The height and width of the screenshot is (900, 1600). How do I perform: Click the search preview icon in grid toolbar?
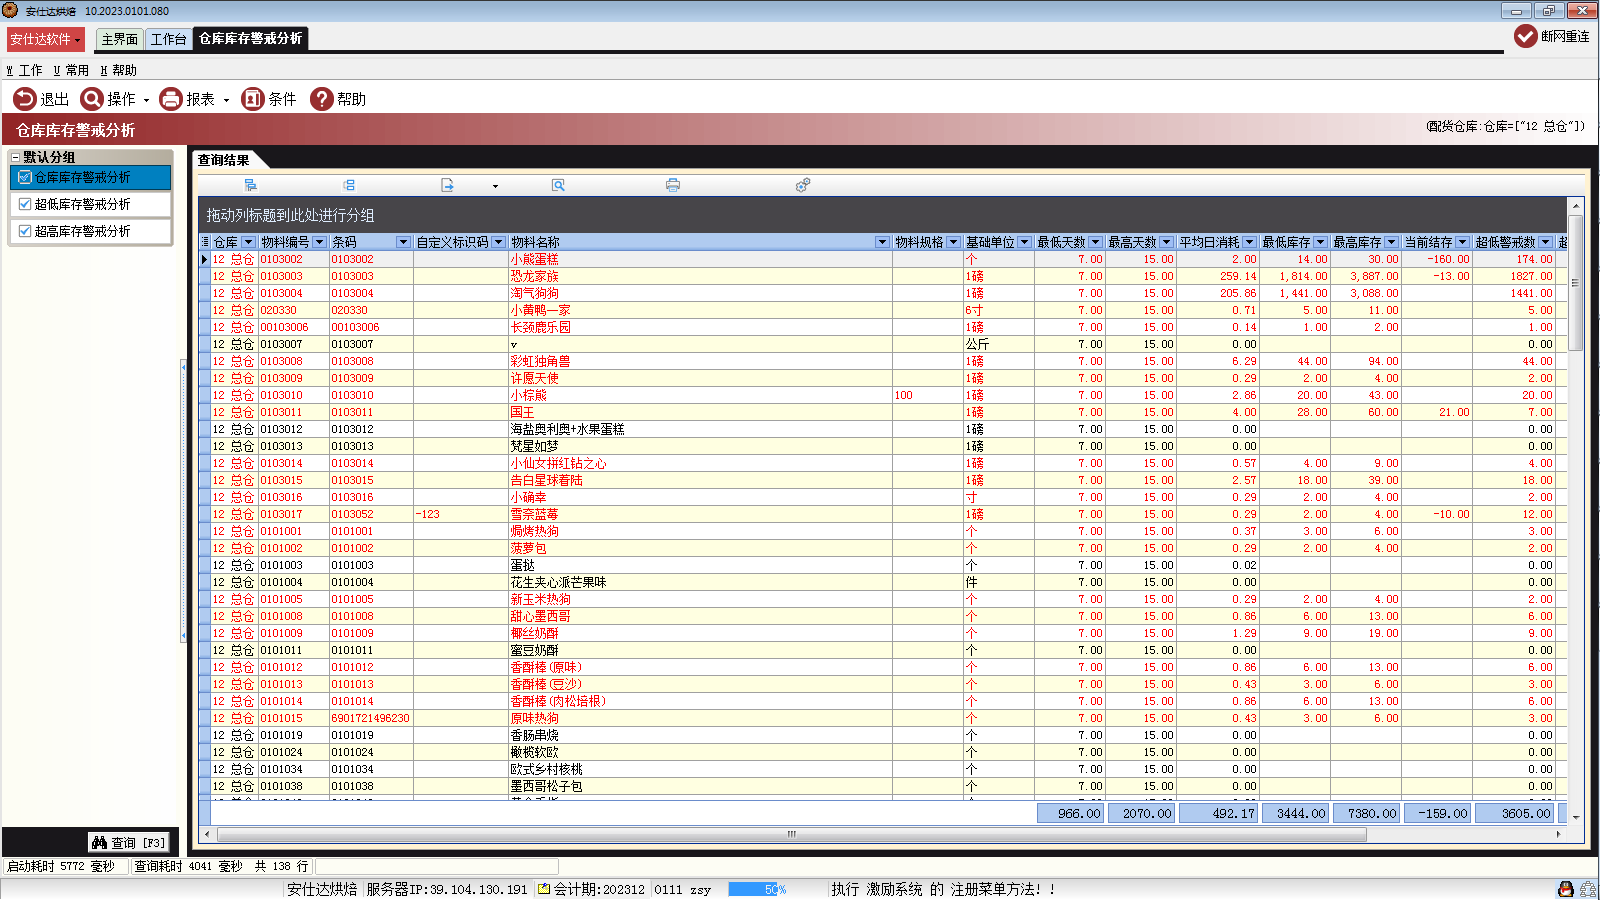tap(558, 185)
